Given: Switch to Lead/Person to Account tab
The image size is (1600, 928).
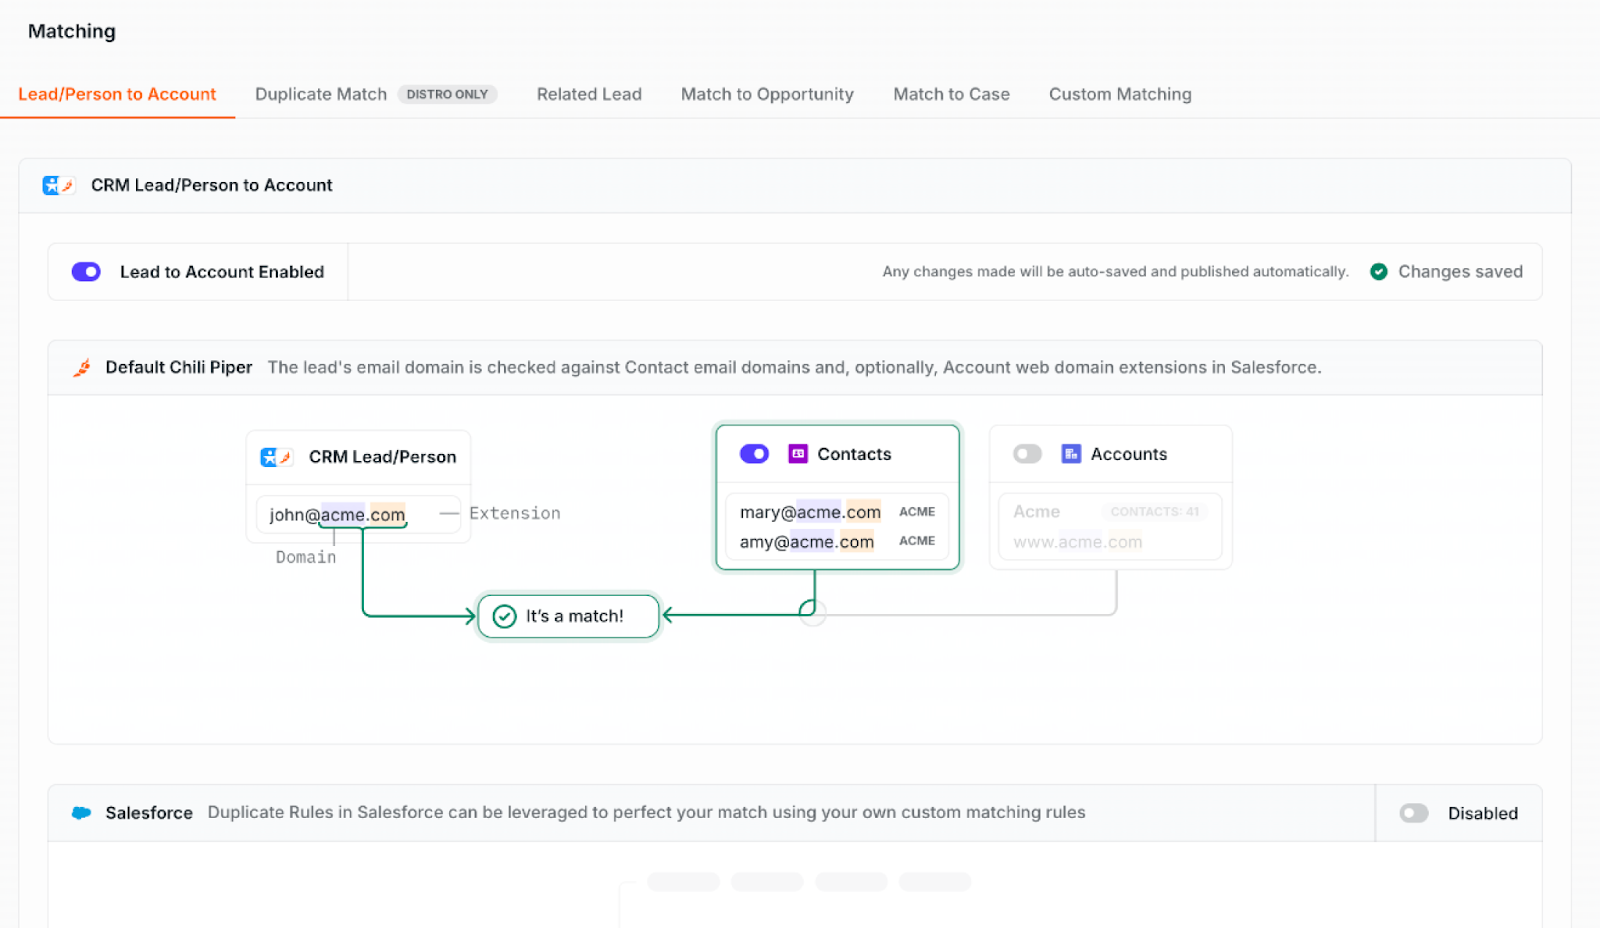Looking at the screenshot, I should 117,94.
